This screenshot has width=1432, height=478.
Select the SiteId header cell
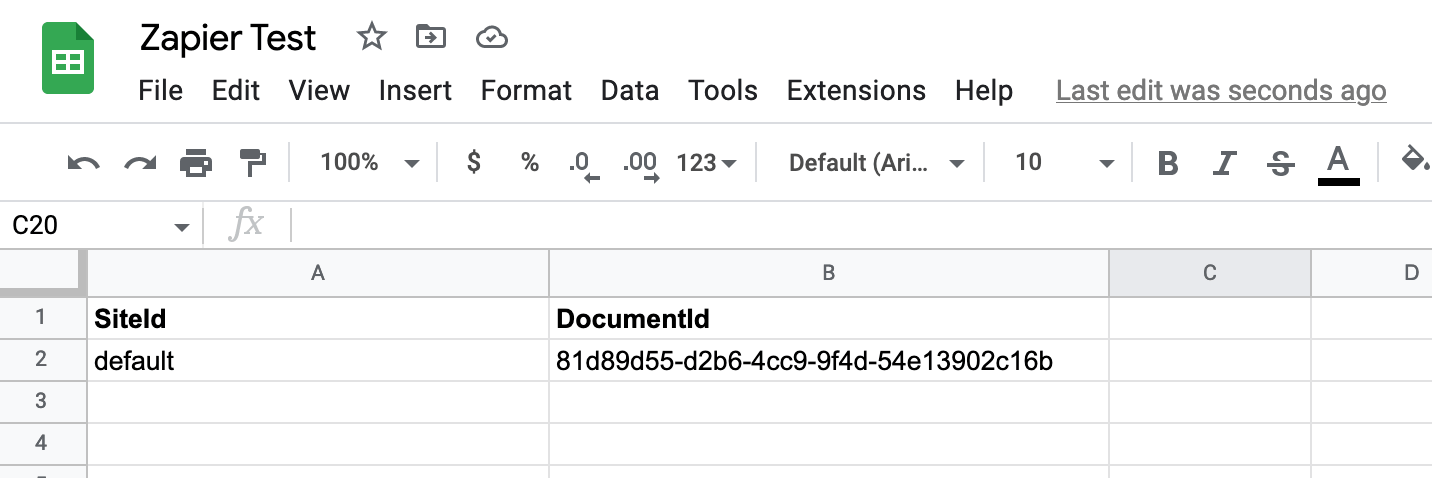pyautogui.click(x=318, y=318)
